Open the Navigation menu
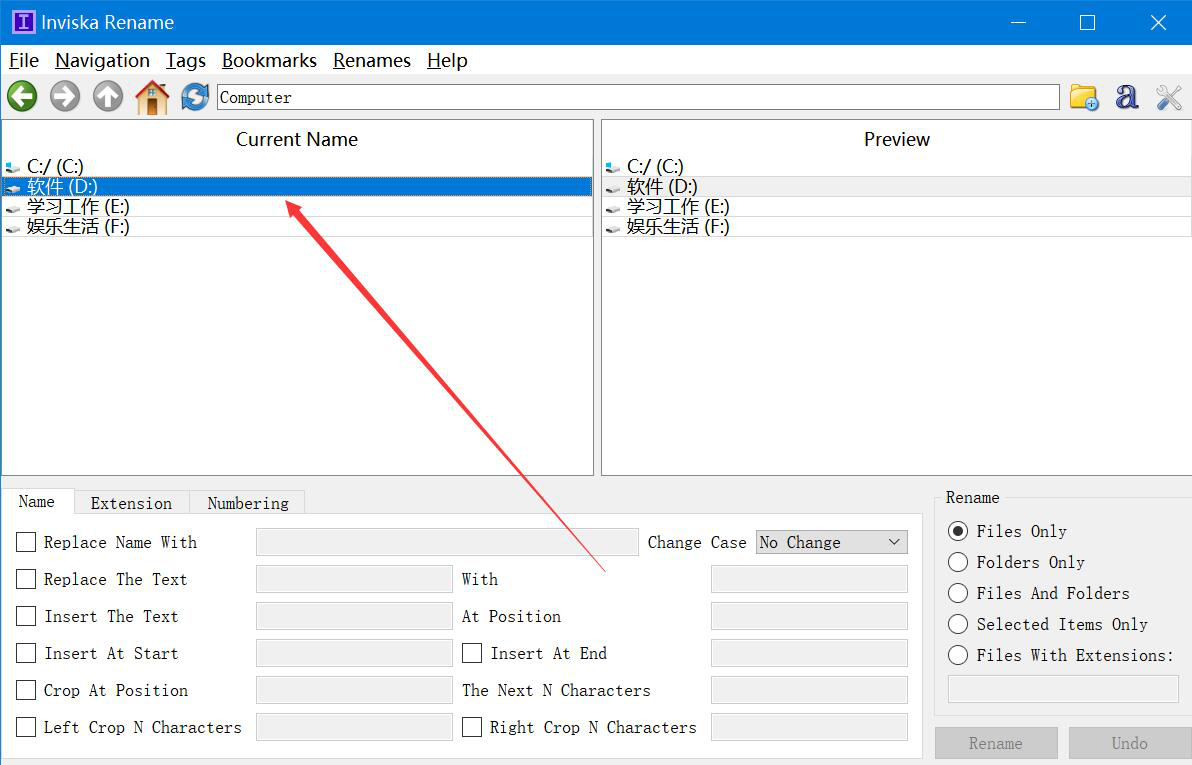The height and width of the screenshot is (765, 1192). (x=103, y=60)
